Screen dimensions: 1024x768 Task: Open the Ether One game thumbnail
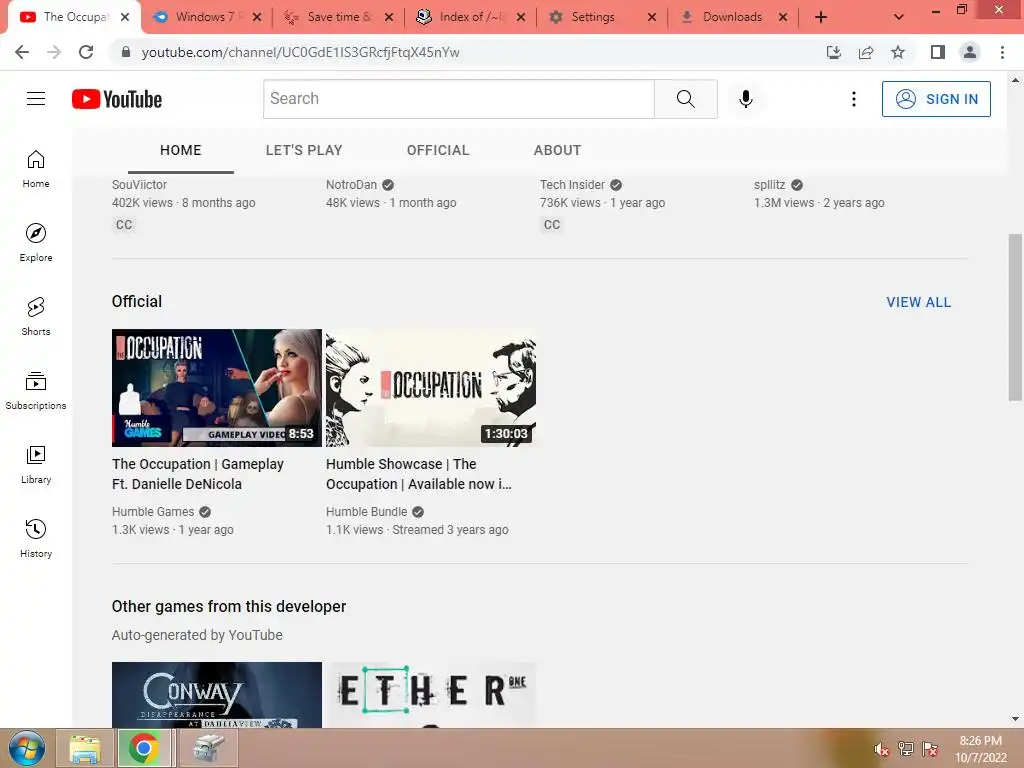click(431, 695)
